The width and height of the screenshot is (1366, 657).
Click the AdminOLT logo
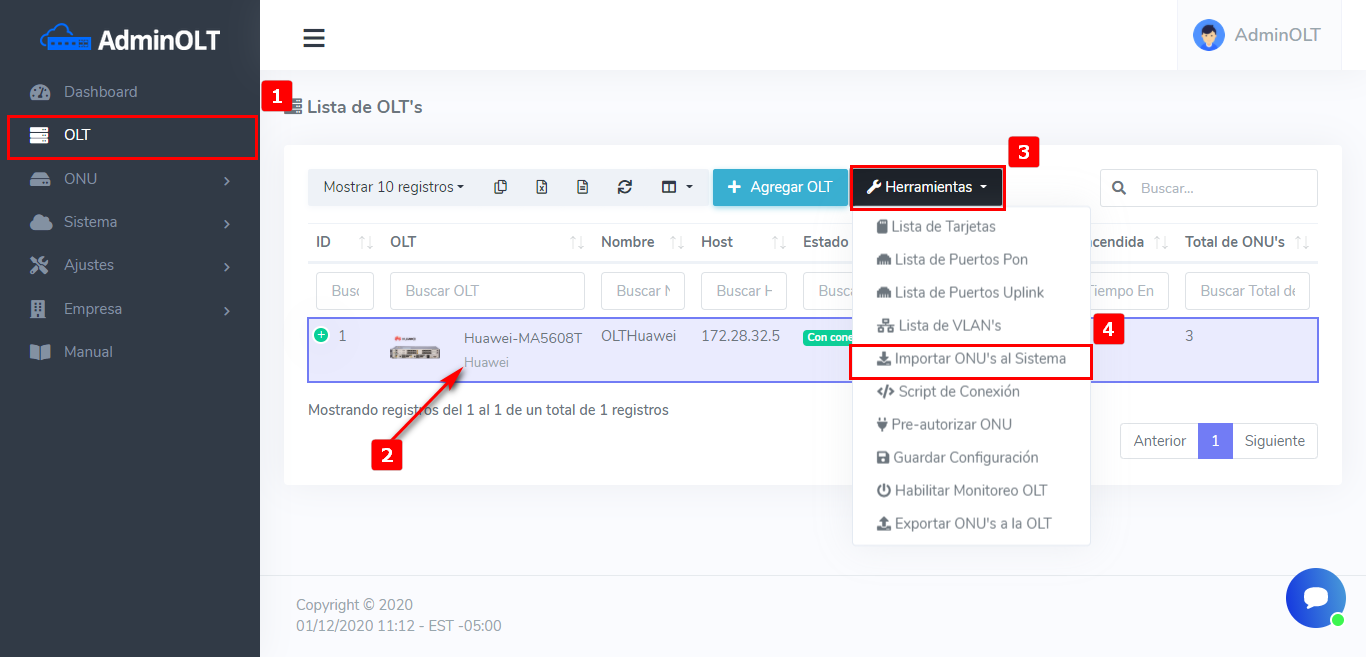pyautogui.click(x=130, y=39)
